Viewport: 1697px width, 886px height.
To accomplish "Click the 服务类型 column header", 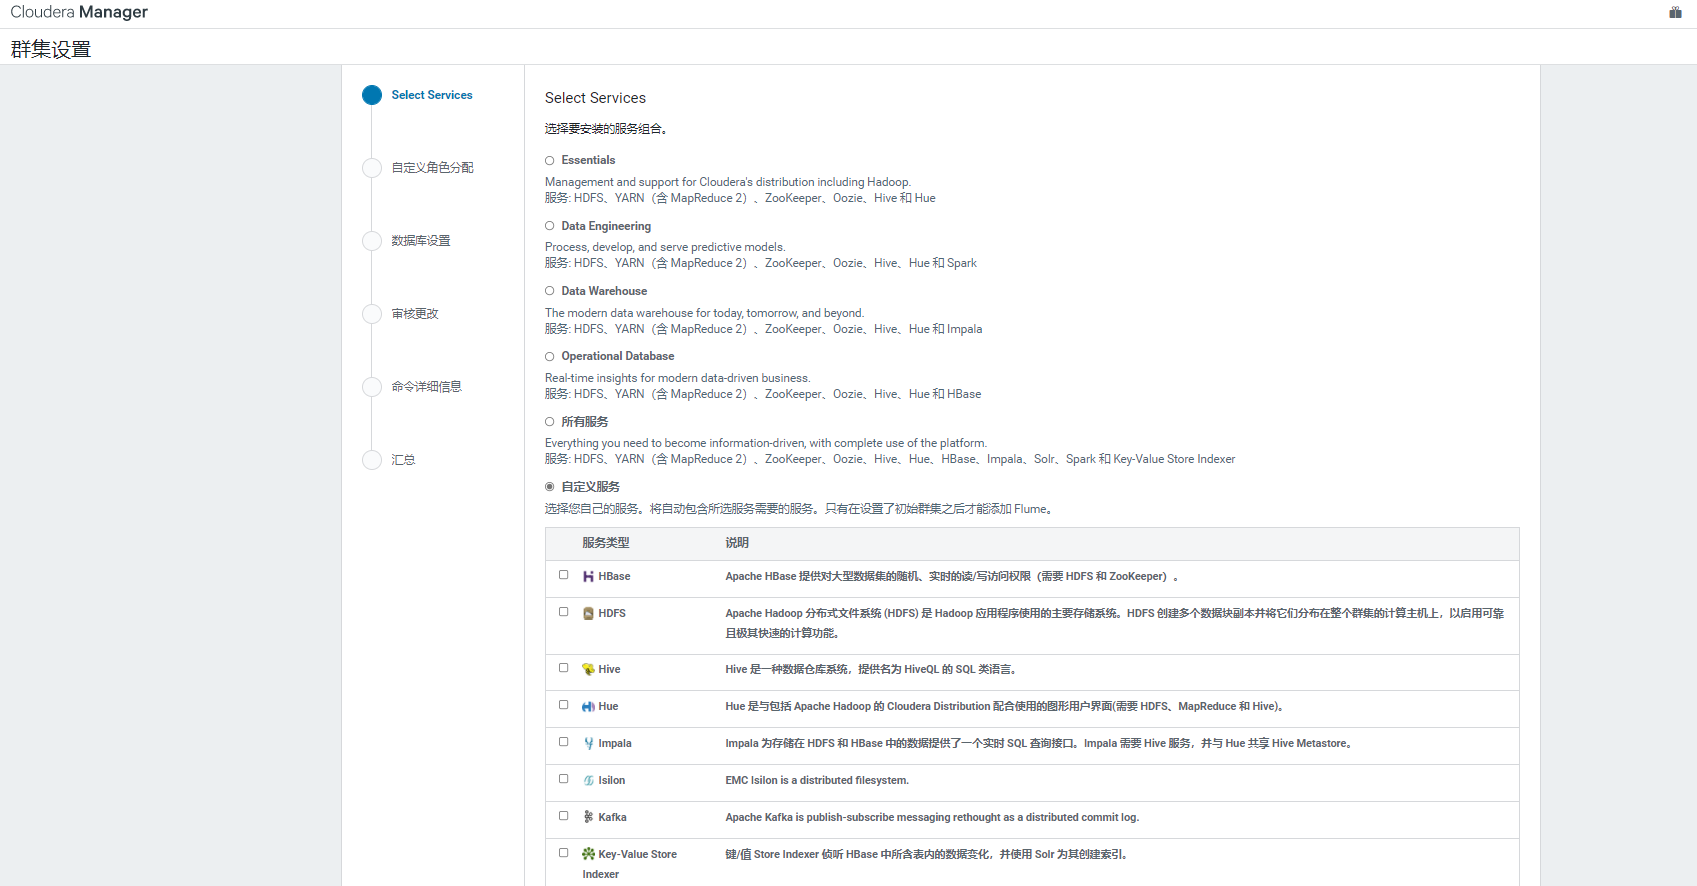I will [x=606, y=543].
